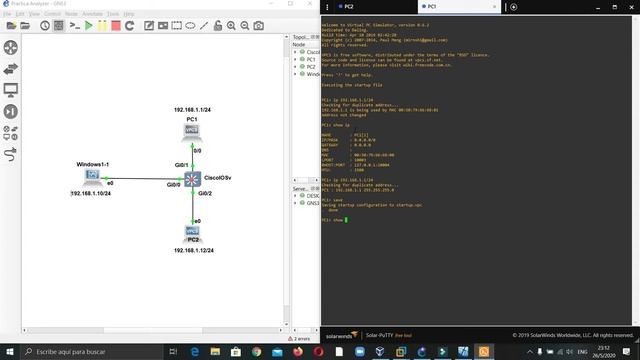Browse security devices in sidebar
Viewport: 640px width, 360px height.
tap(11, 111)
